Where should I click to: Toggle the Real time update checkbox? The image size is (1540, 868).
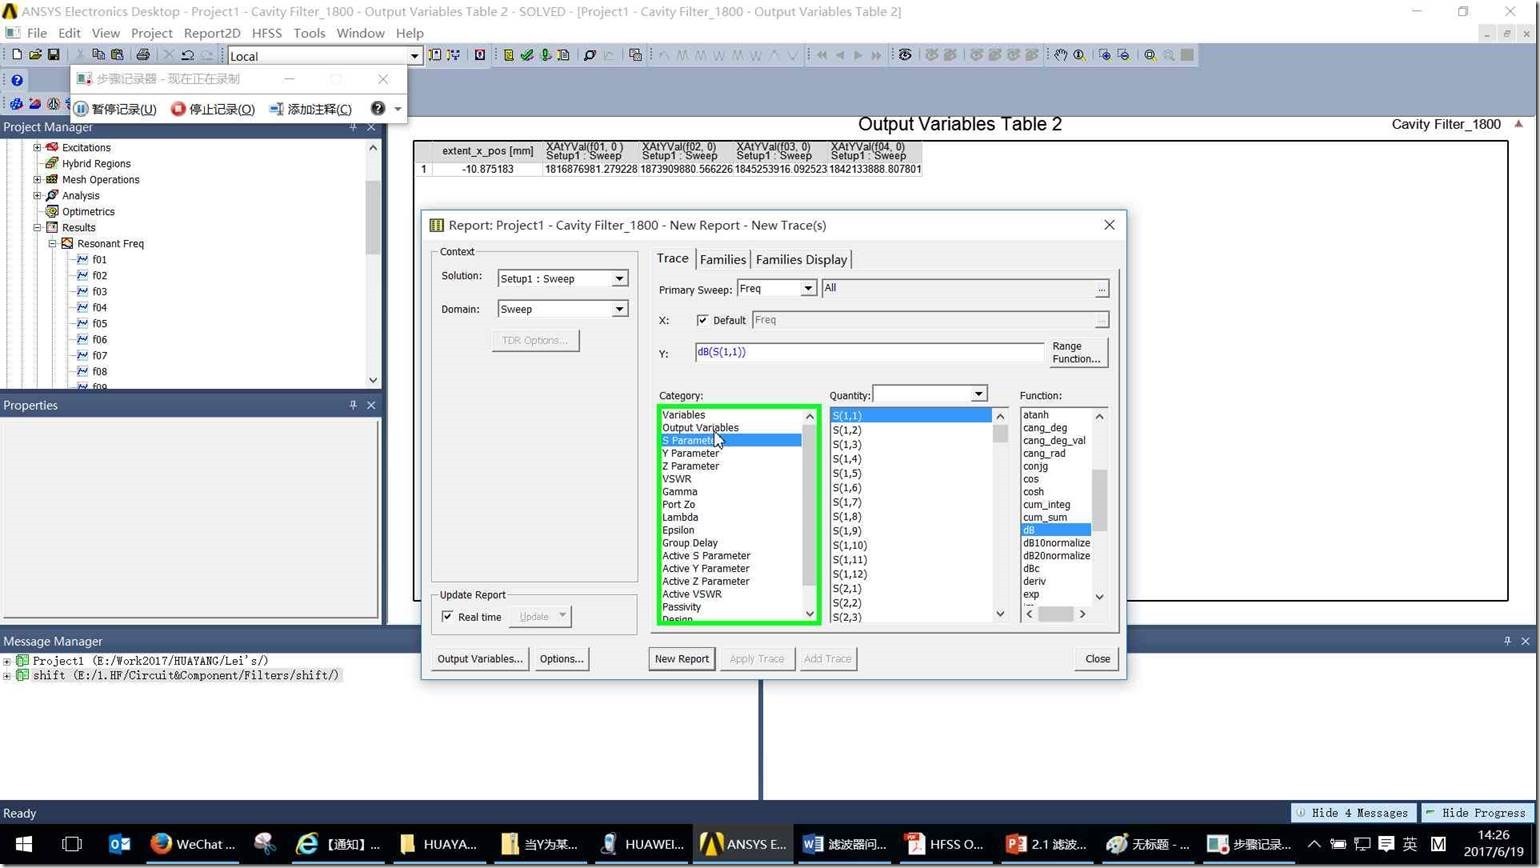coord(447,617)
